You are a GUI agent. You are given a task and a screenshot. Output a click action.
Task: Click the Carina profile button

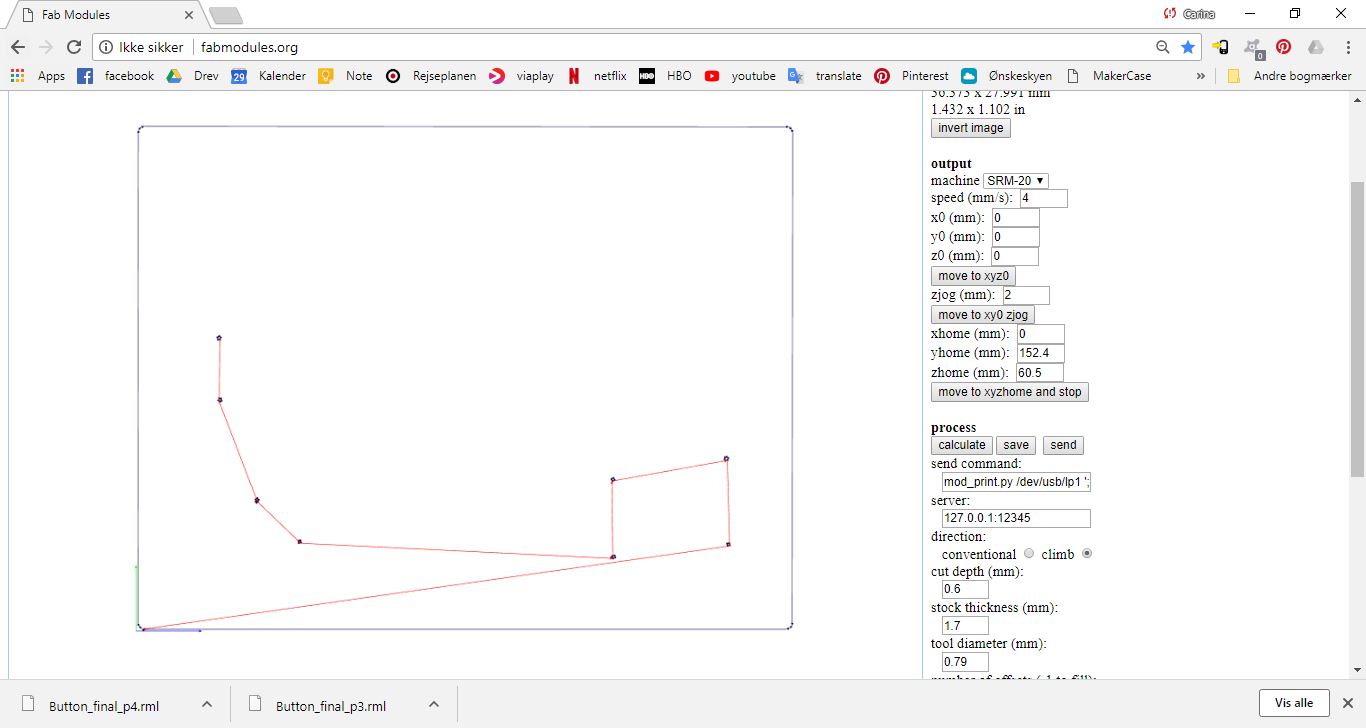click(x=1190, y=14)
